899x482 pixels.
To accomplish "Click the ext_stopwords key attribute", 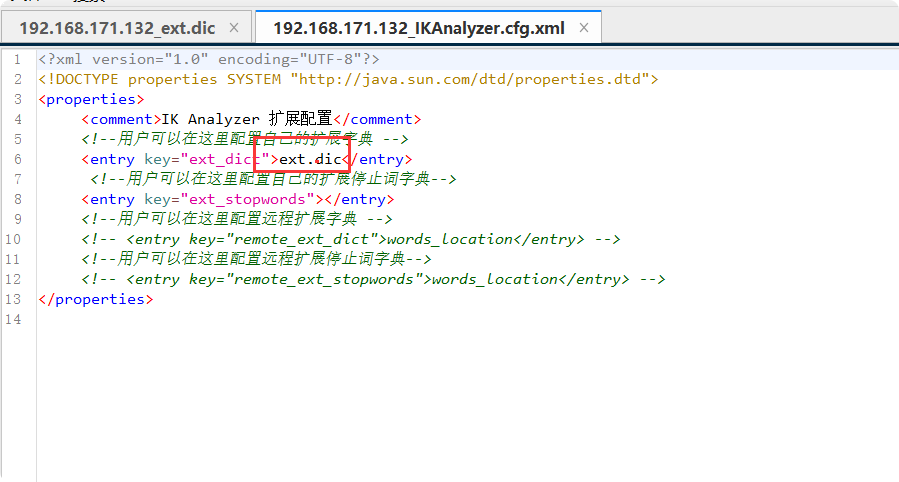I will [x=248, y=199].
